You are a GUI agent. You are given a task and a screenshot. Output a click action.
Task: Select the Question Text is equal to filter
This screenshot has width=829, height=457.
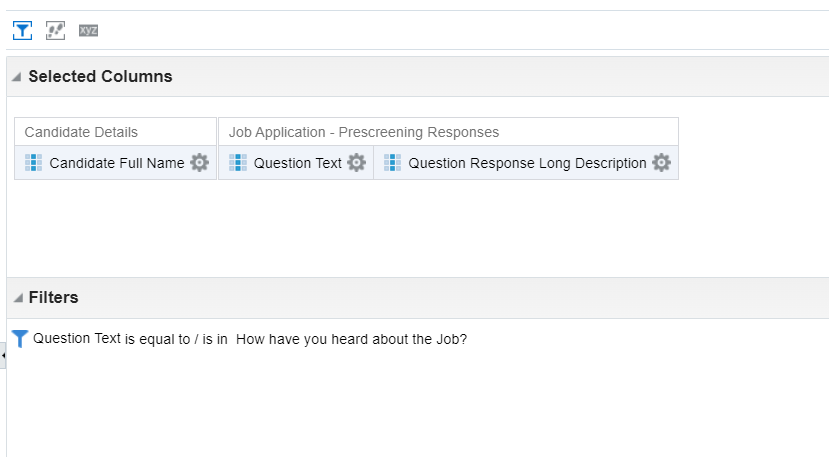point(250,339)
